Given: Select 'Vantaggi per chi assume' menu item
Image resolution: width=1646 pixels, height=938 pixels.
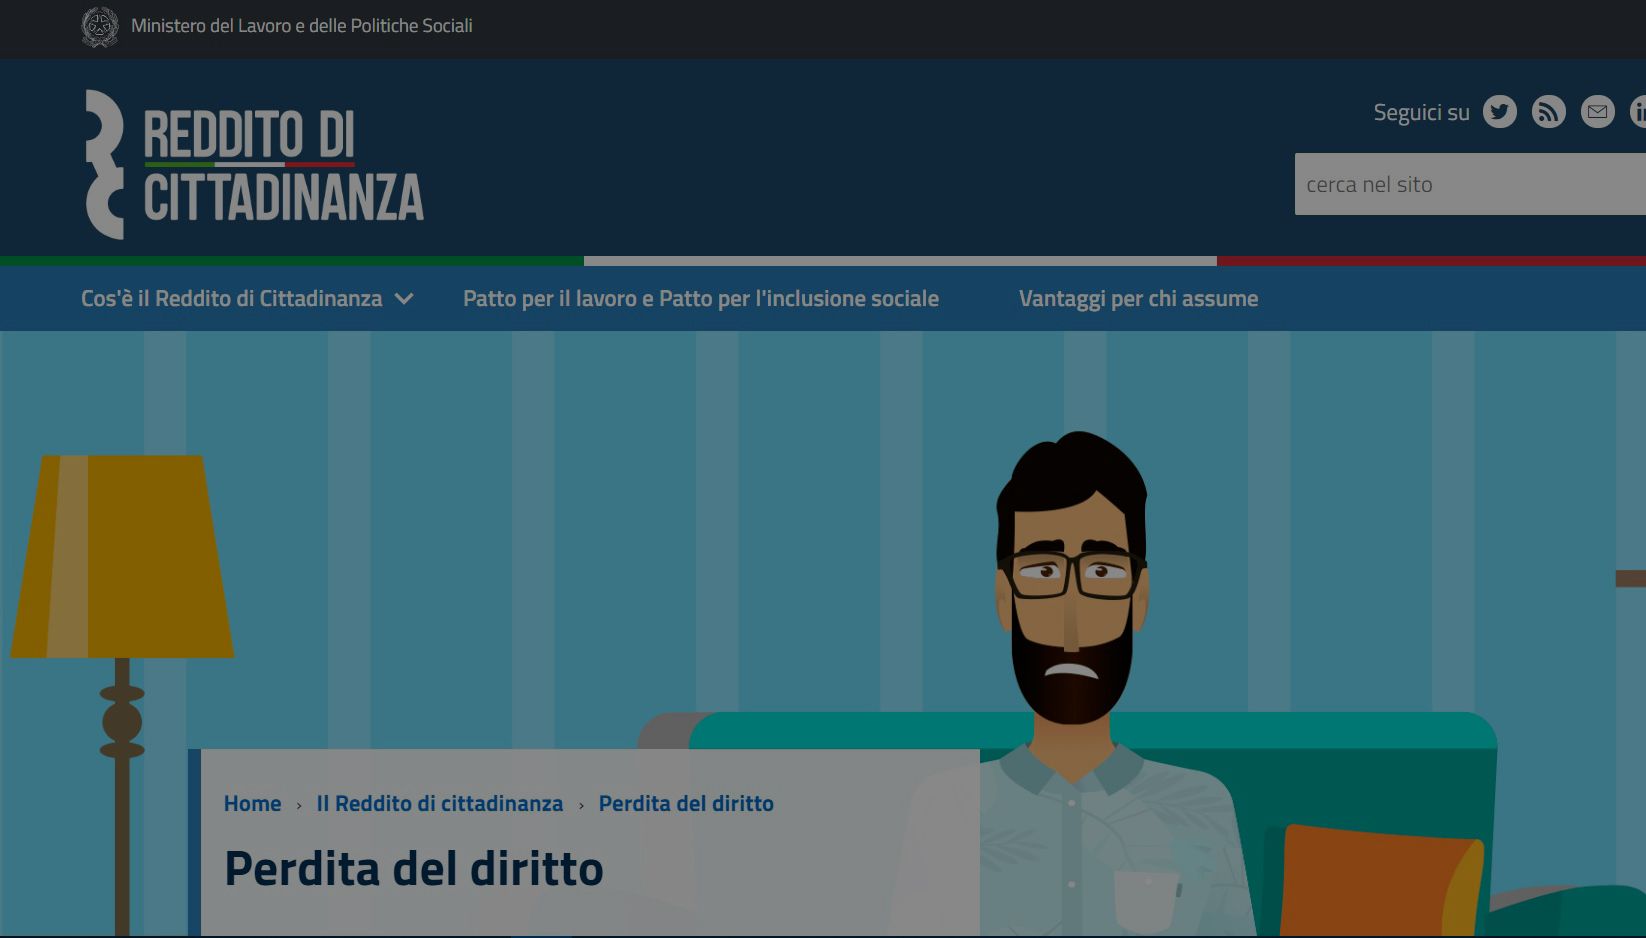Looking at the screenshot, I should [x=1138, y=298].
